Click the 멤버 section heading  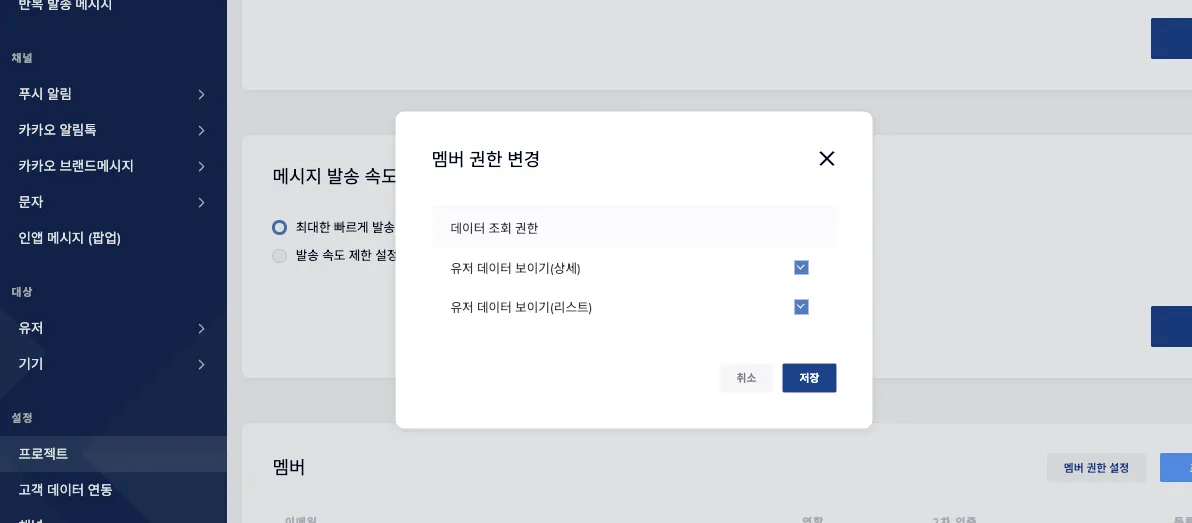289,467
